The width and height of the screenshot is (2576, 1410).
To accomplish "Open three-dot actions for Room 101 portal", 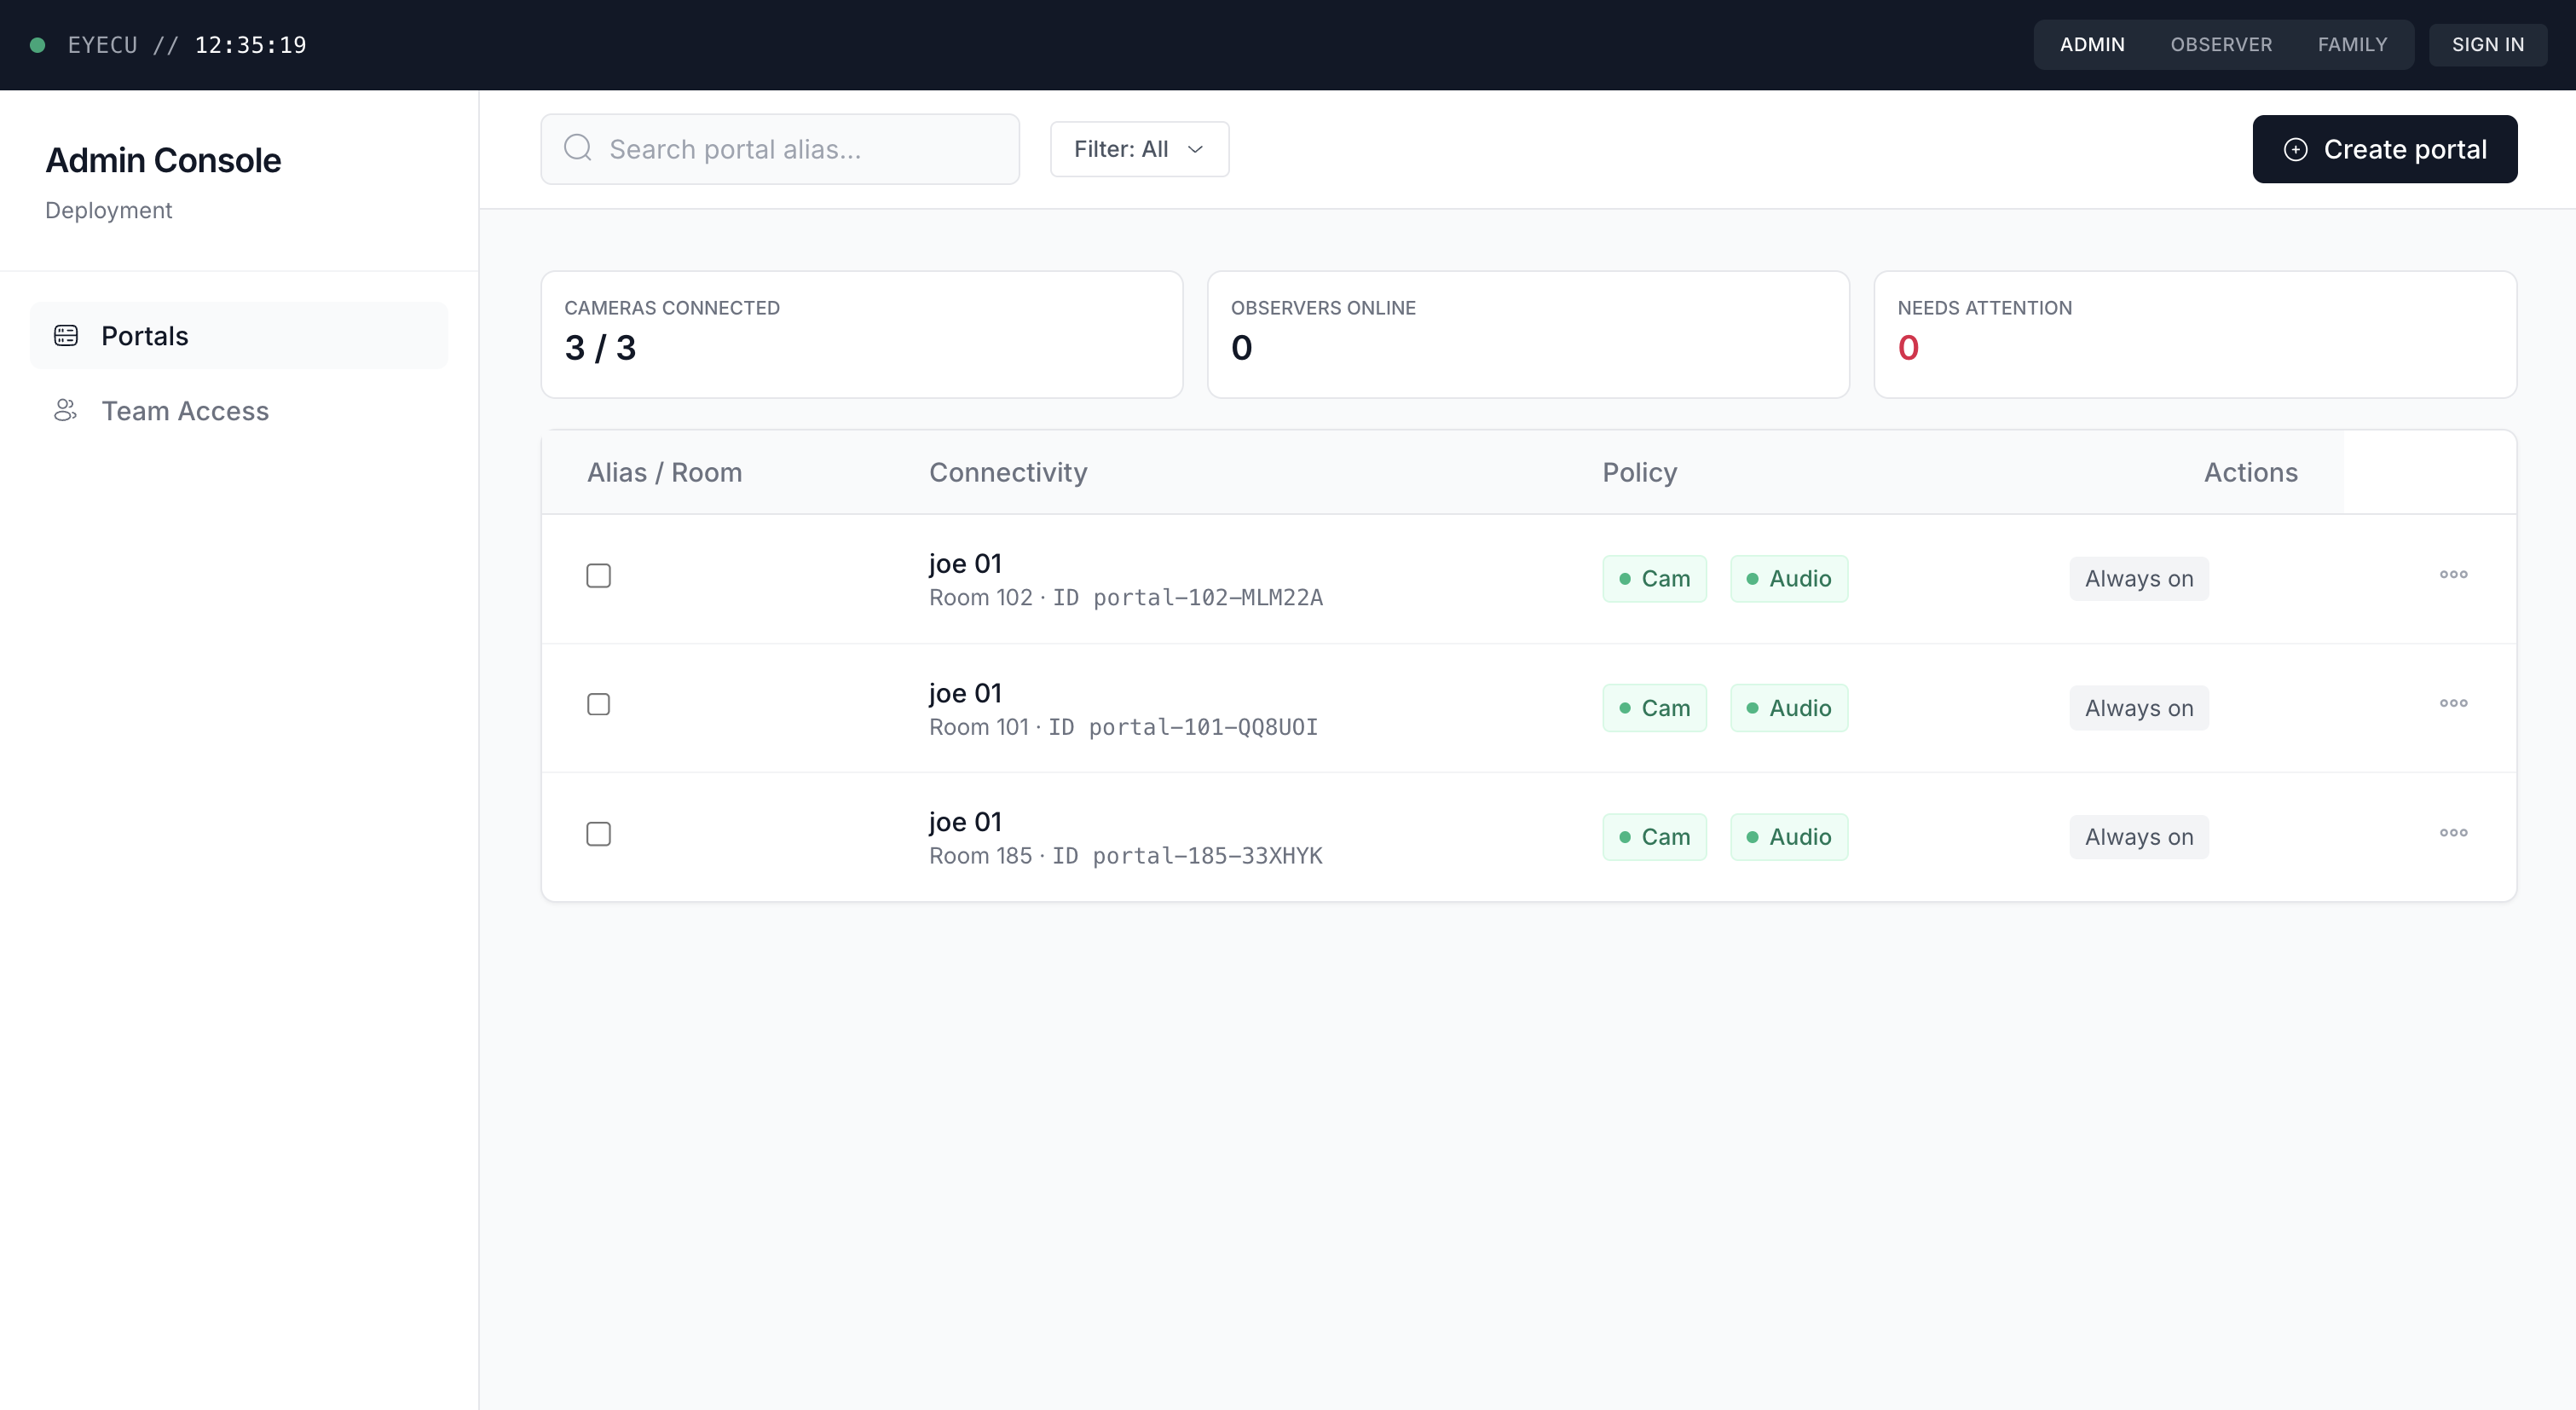I will pos(2453,704).
